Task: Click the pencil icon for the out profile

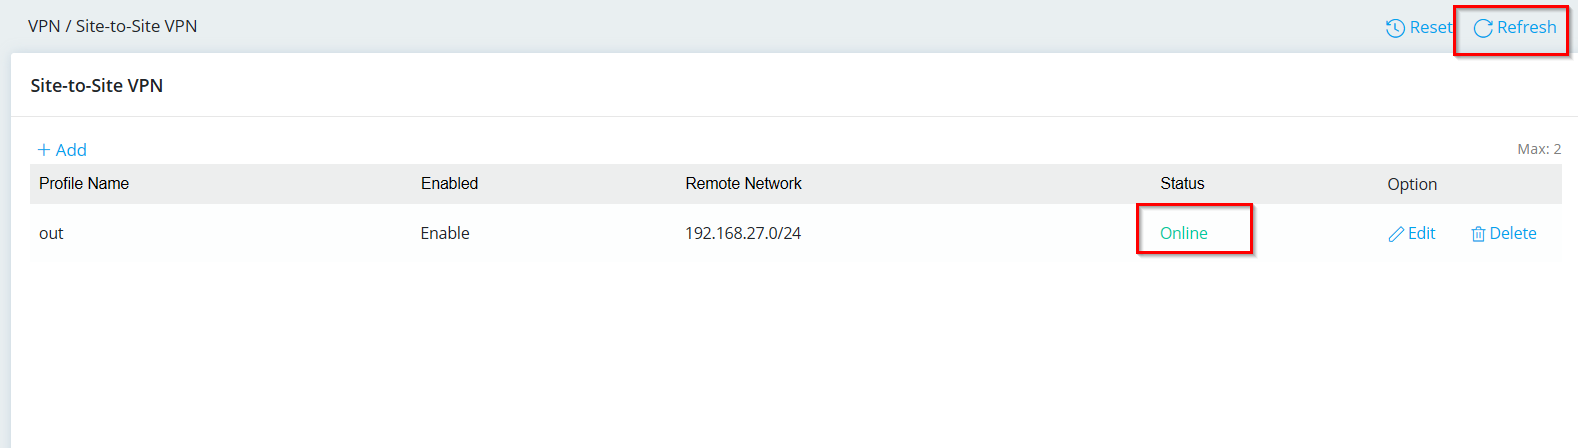Action: coord(1396,234)
